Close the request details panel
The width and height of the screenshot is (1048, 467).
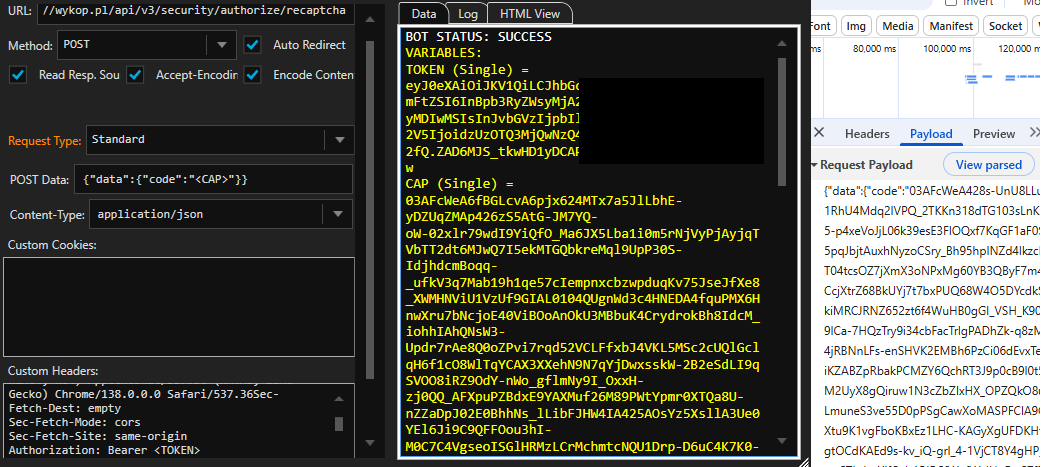click(x=818, y=134)
